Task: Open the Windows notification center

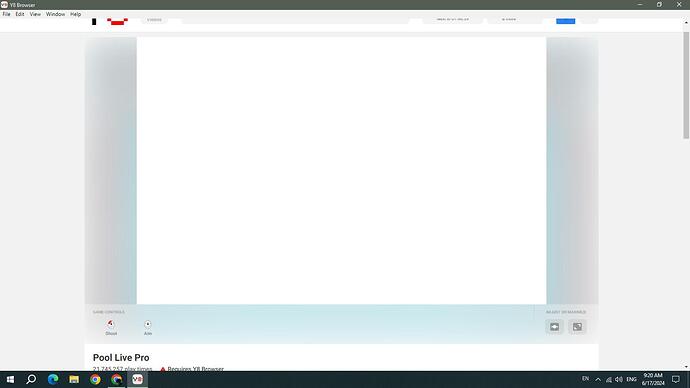Action: (676, 379)
